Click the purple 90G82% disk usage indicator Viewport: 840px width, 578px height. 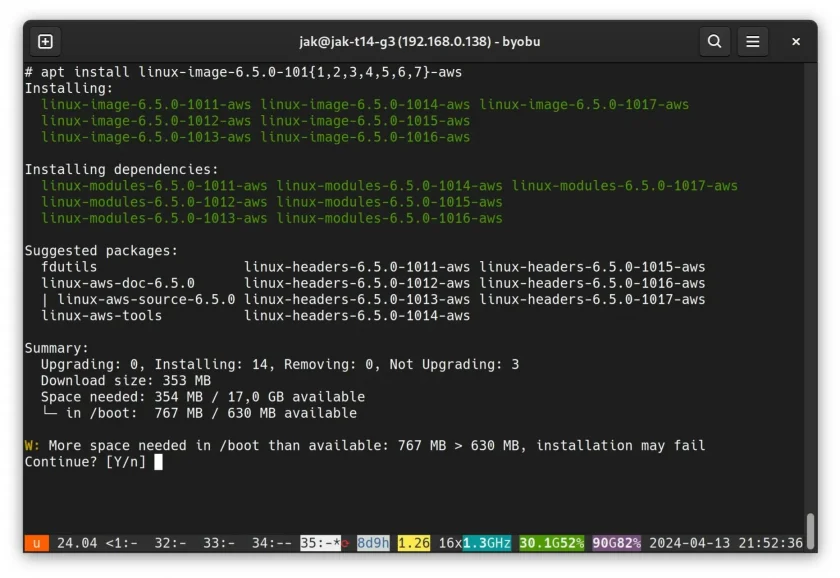coord(616,543)
